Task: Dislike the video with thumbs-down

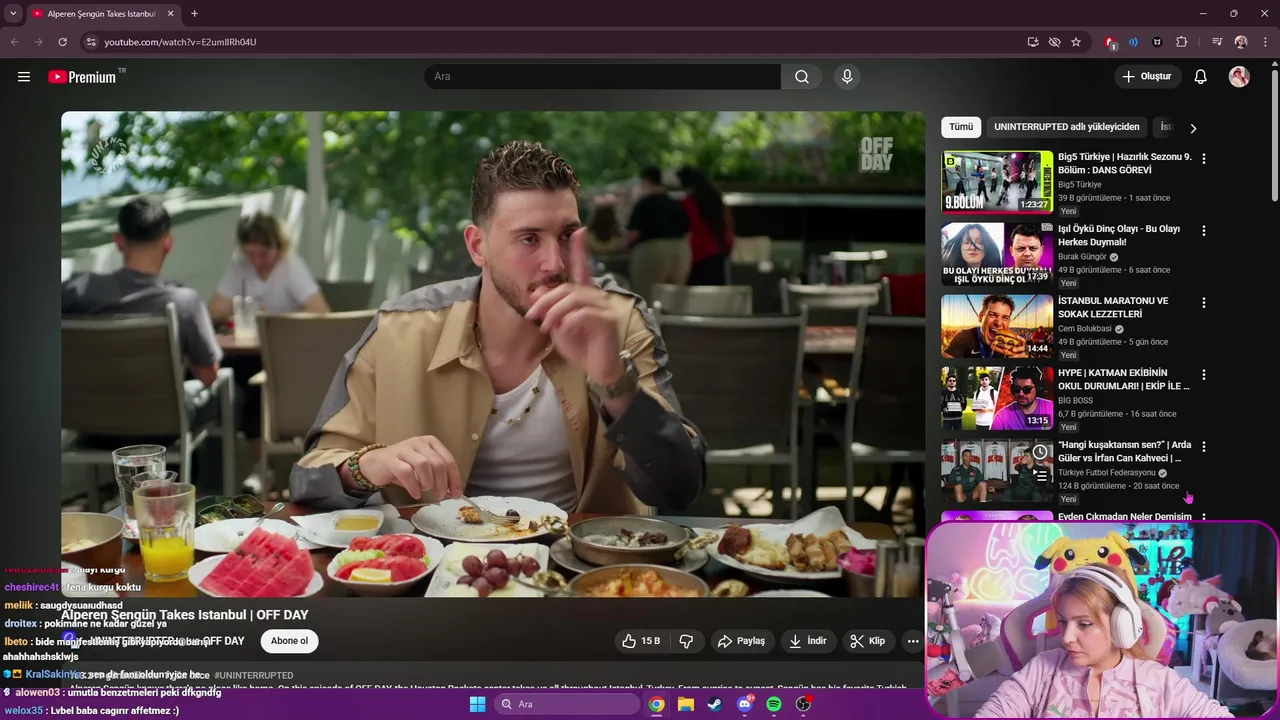Action: [686, 641]
